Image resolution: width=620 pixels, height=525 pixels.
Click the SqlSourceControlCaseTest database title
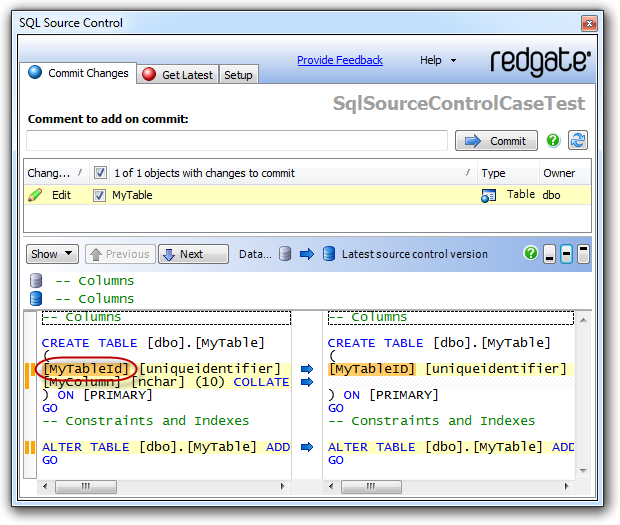[x=459, y=103]
